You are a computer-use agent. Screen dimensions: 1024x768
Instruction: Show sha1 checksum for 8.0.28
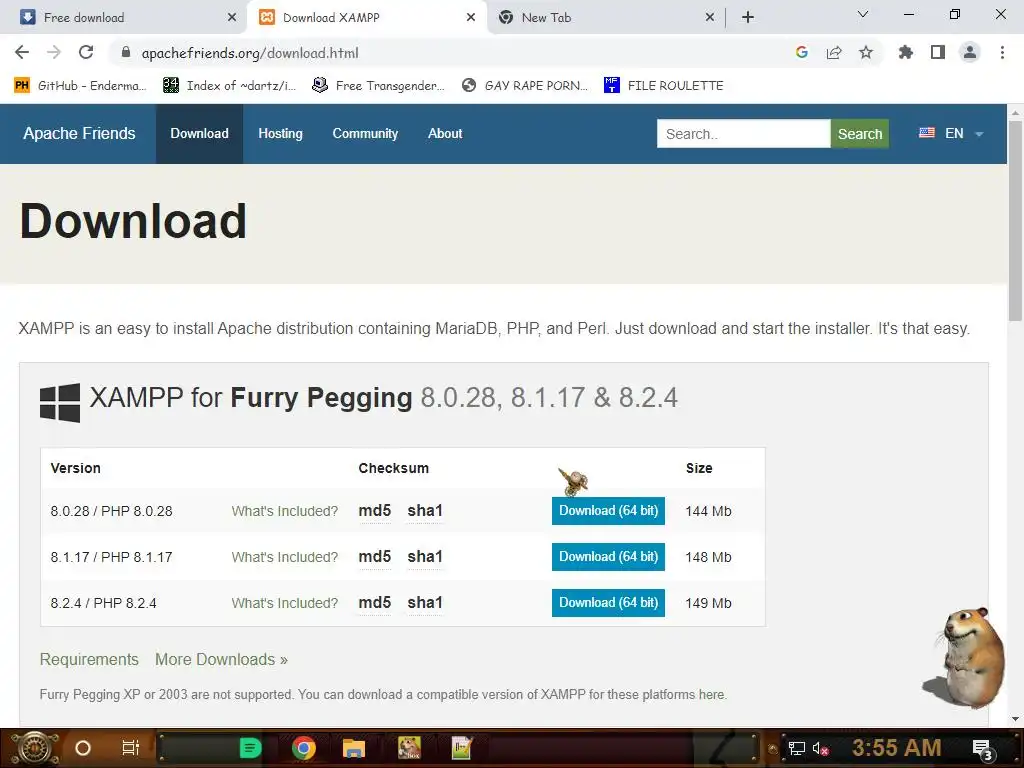coord(425,511)
